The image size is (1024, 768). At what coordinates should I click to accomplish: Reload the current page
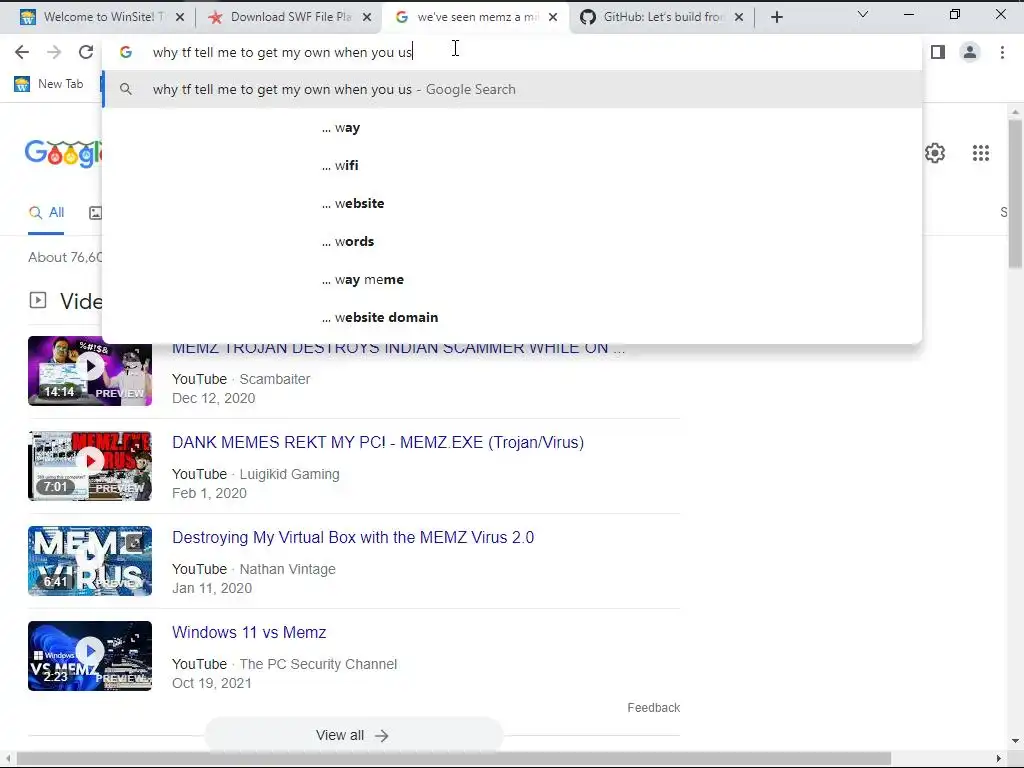click(x=86, y=52)
